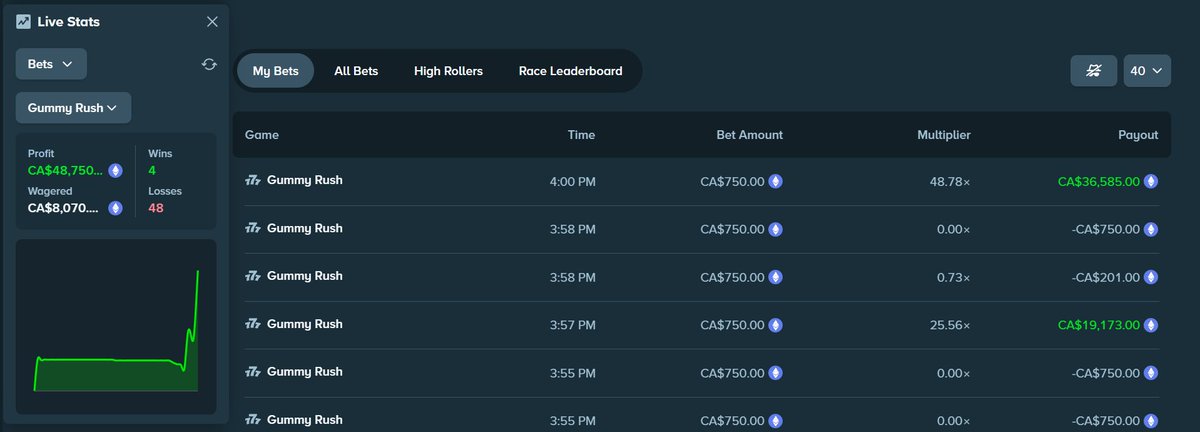Image resolution: width=1200 pixels, height=432 pixels.
Task: Click the 0.73× multiplier value
Action: click(953, 277)
